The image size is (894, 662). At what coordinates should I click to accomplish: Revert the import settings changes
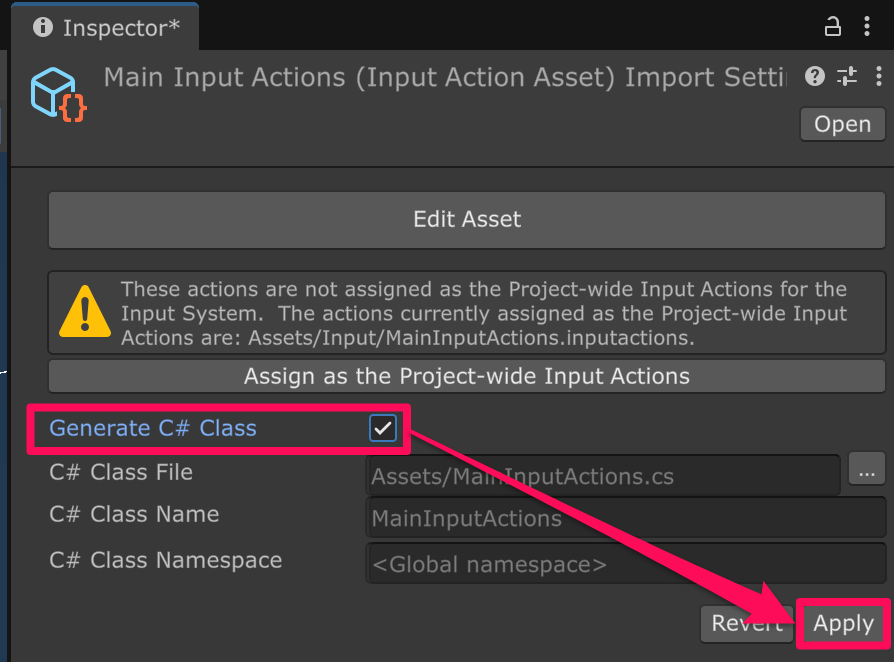(x=745, y=624)
